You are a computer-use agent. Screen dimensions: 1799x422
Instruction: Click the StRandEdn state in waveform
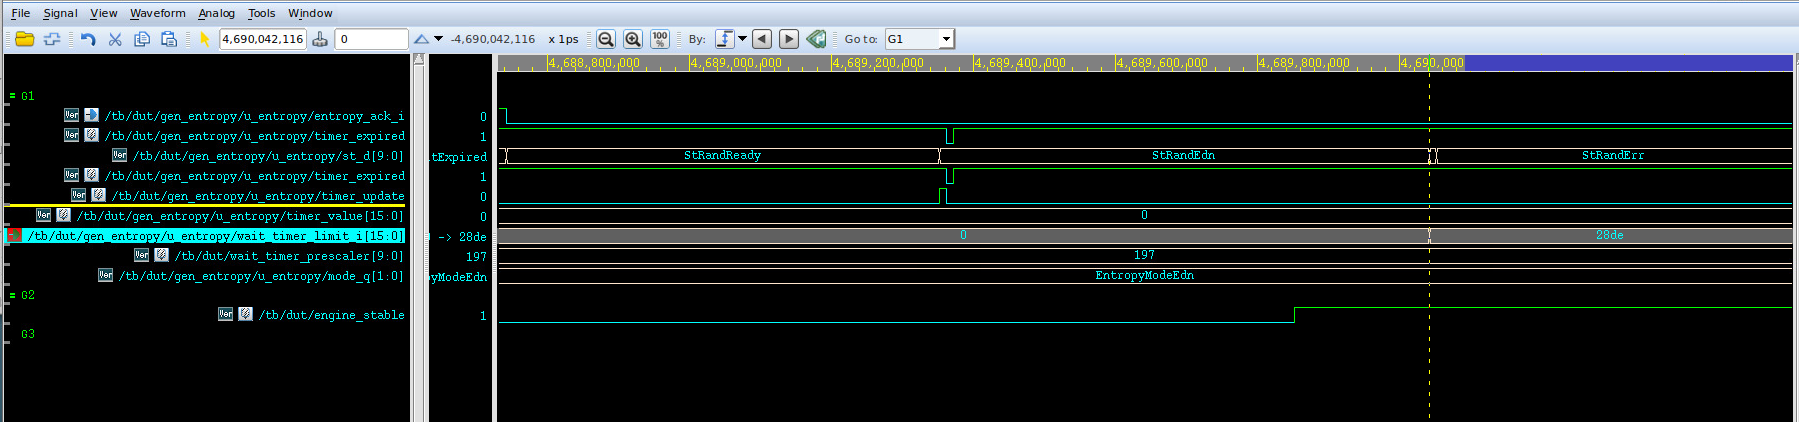[1183, 156]
